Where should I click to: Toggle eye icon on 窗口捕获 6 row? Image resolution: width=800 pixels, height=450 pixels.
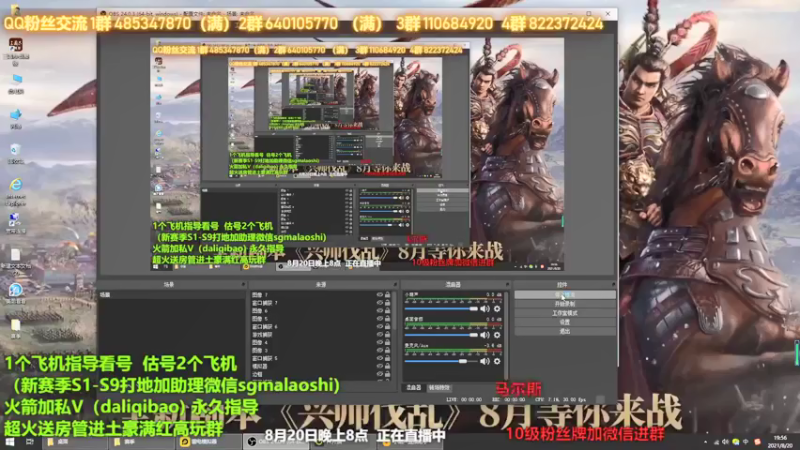[379, 327]
